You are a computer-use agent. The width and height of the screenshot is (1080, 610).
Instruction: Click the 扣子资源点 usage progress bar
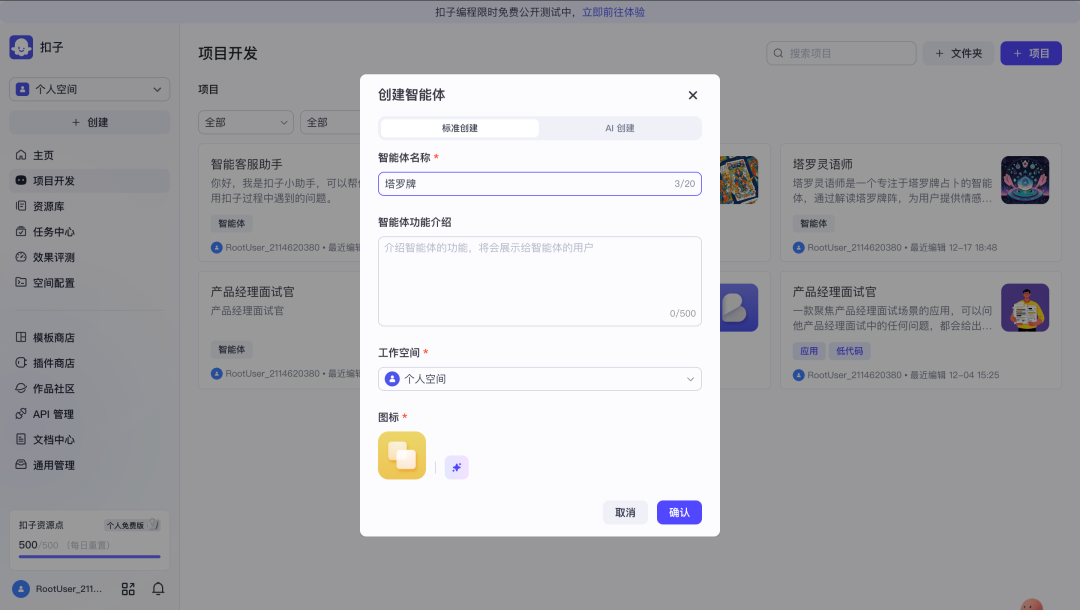pyautogui.click(x=90, y=556)
